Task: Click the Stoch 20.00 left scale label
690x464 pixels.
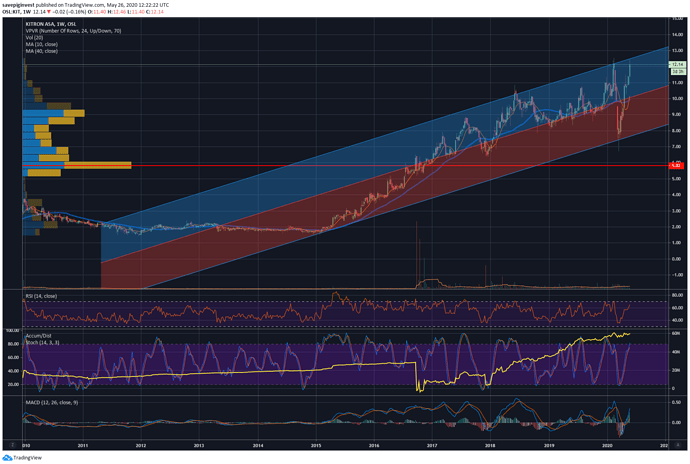Action: point(13,384)
